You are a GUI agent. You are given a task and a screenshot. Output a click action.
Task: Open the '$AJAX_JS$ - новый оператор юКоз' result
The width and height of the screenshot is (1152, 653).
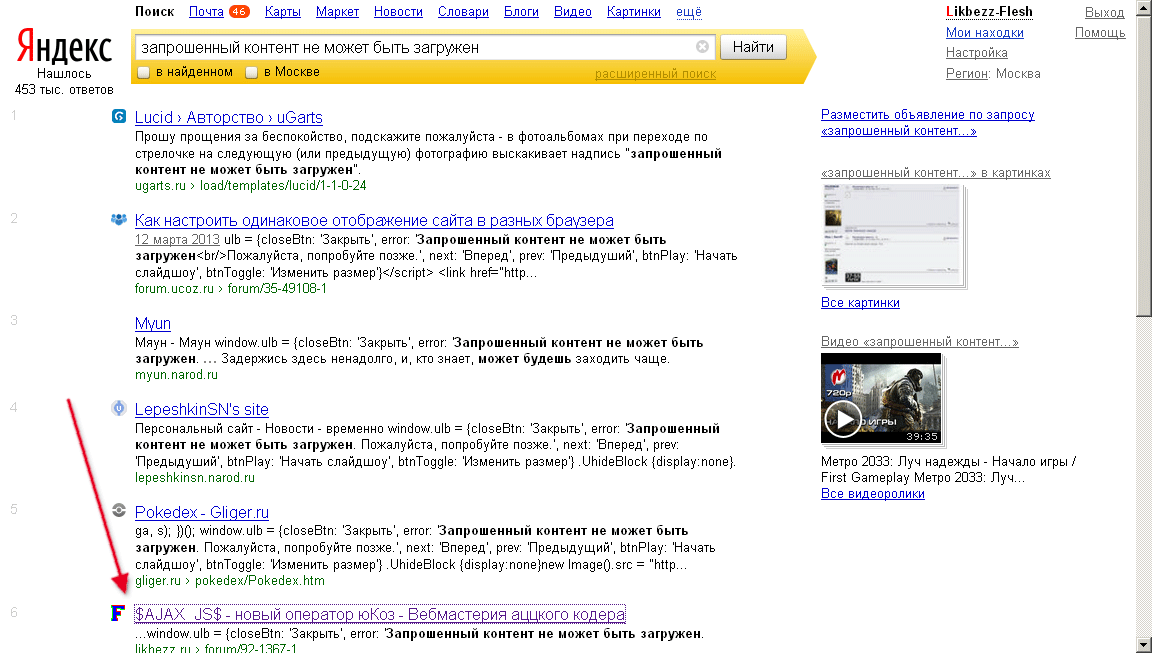click(380, 614)
